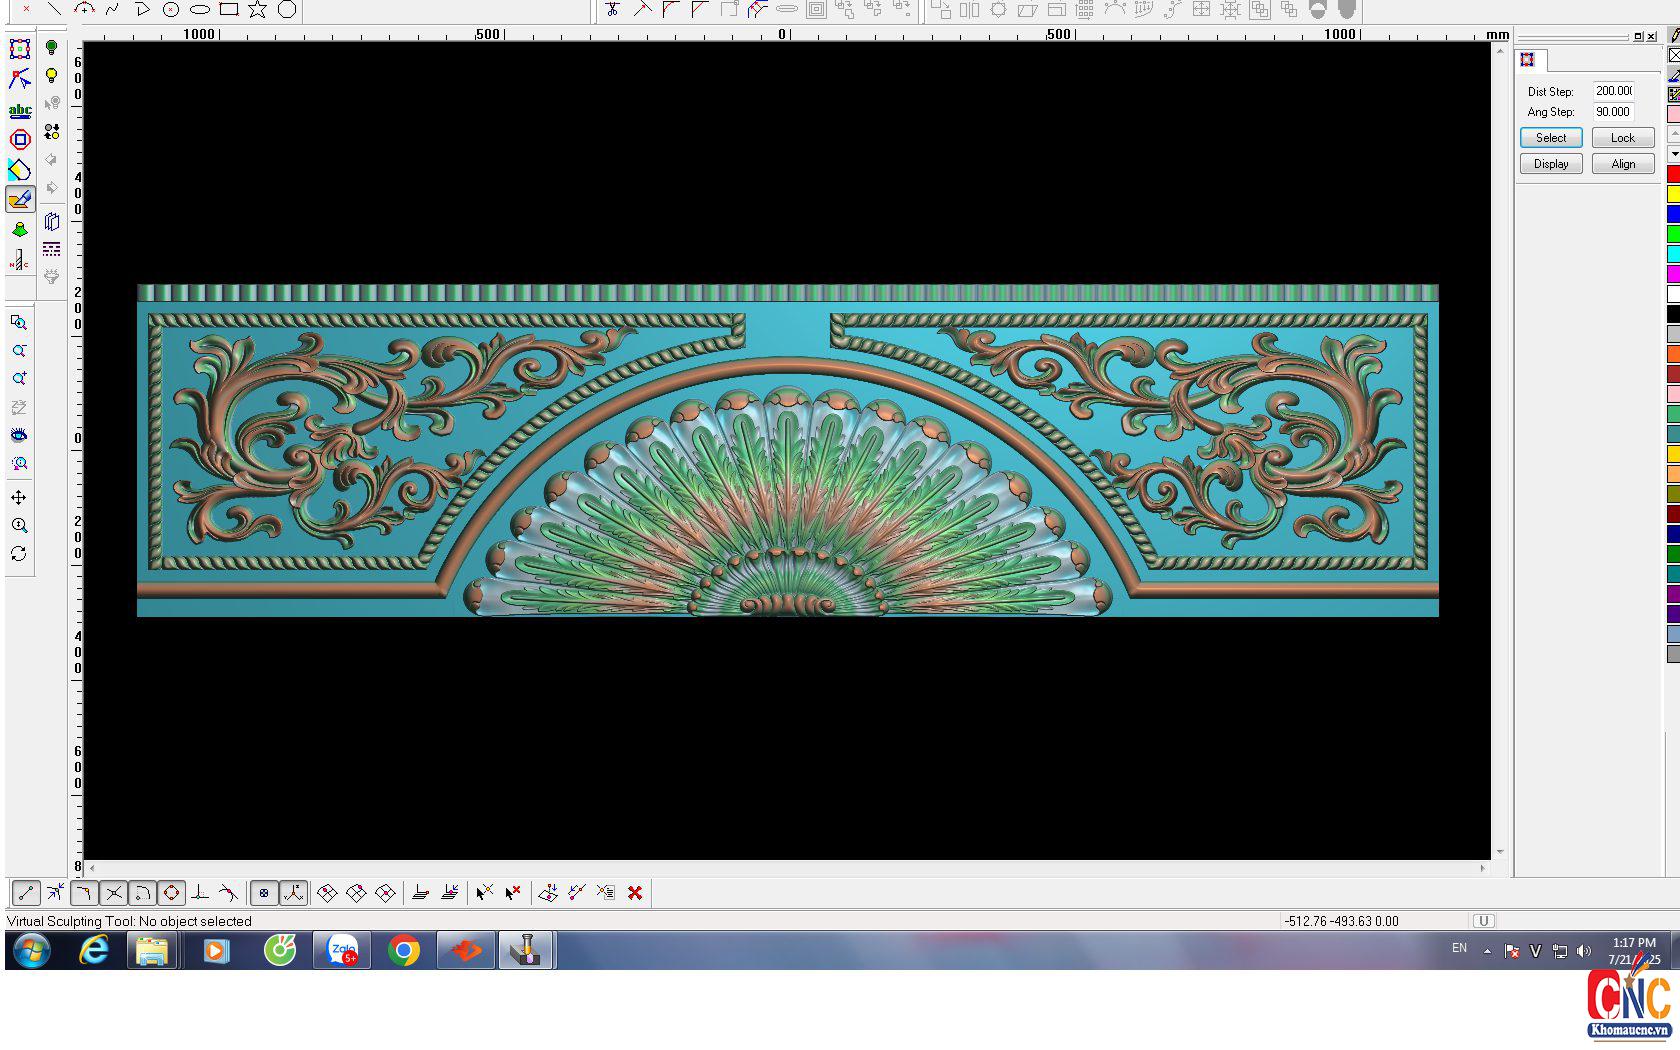
Task: Click the star shape drawing tool
Action: (258, 10)
